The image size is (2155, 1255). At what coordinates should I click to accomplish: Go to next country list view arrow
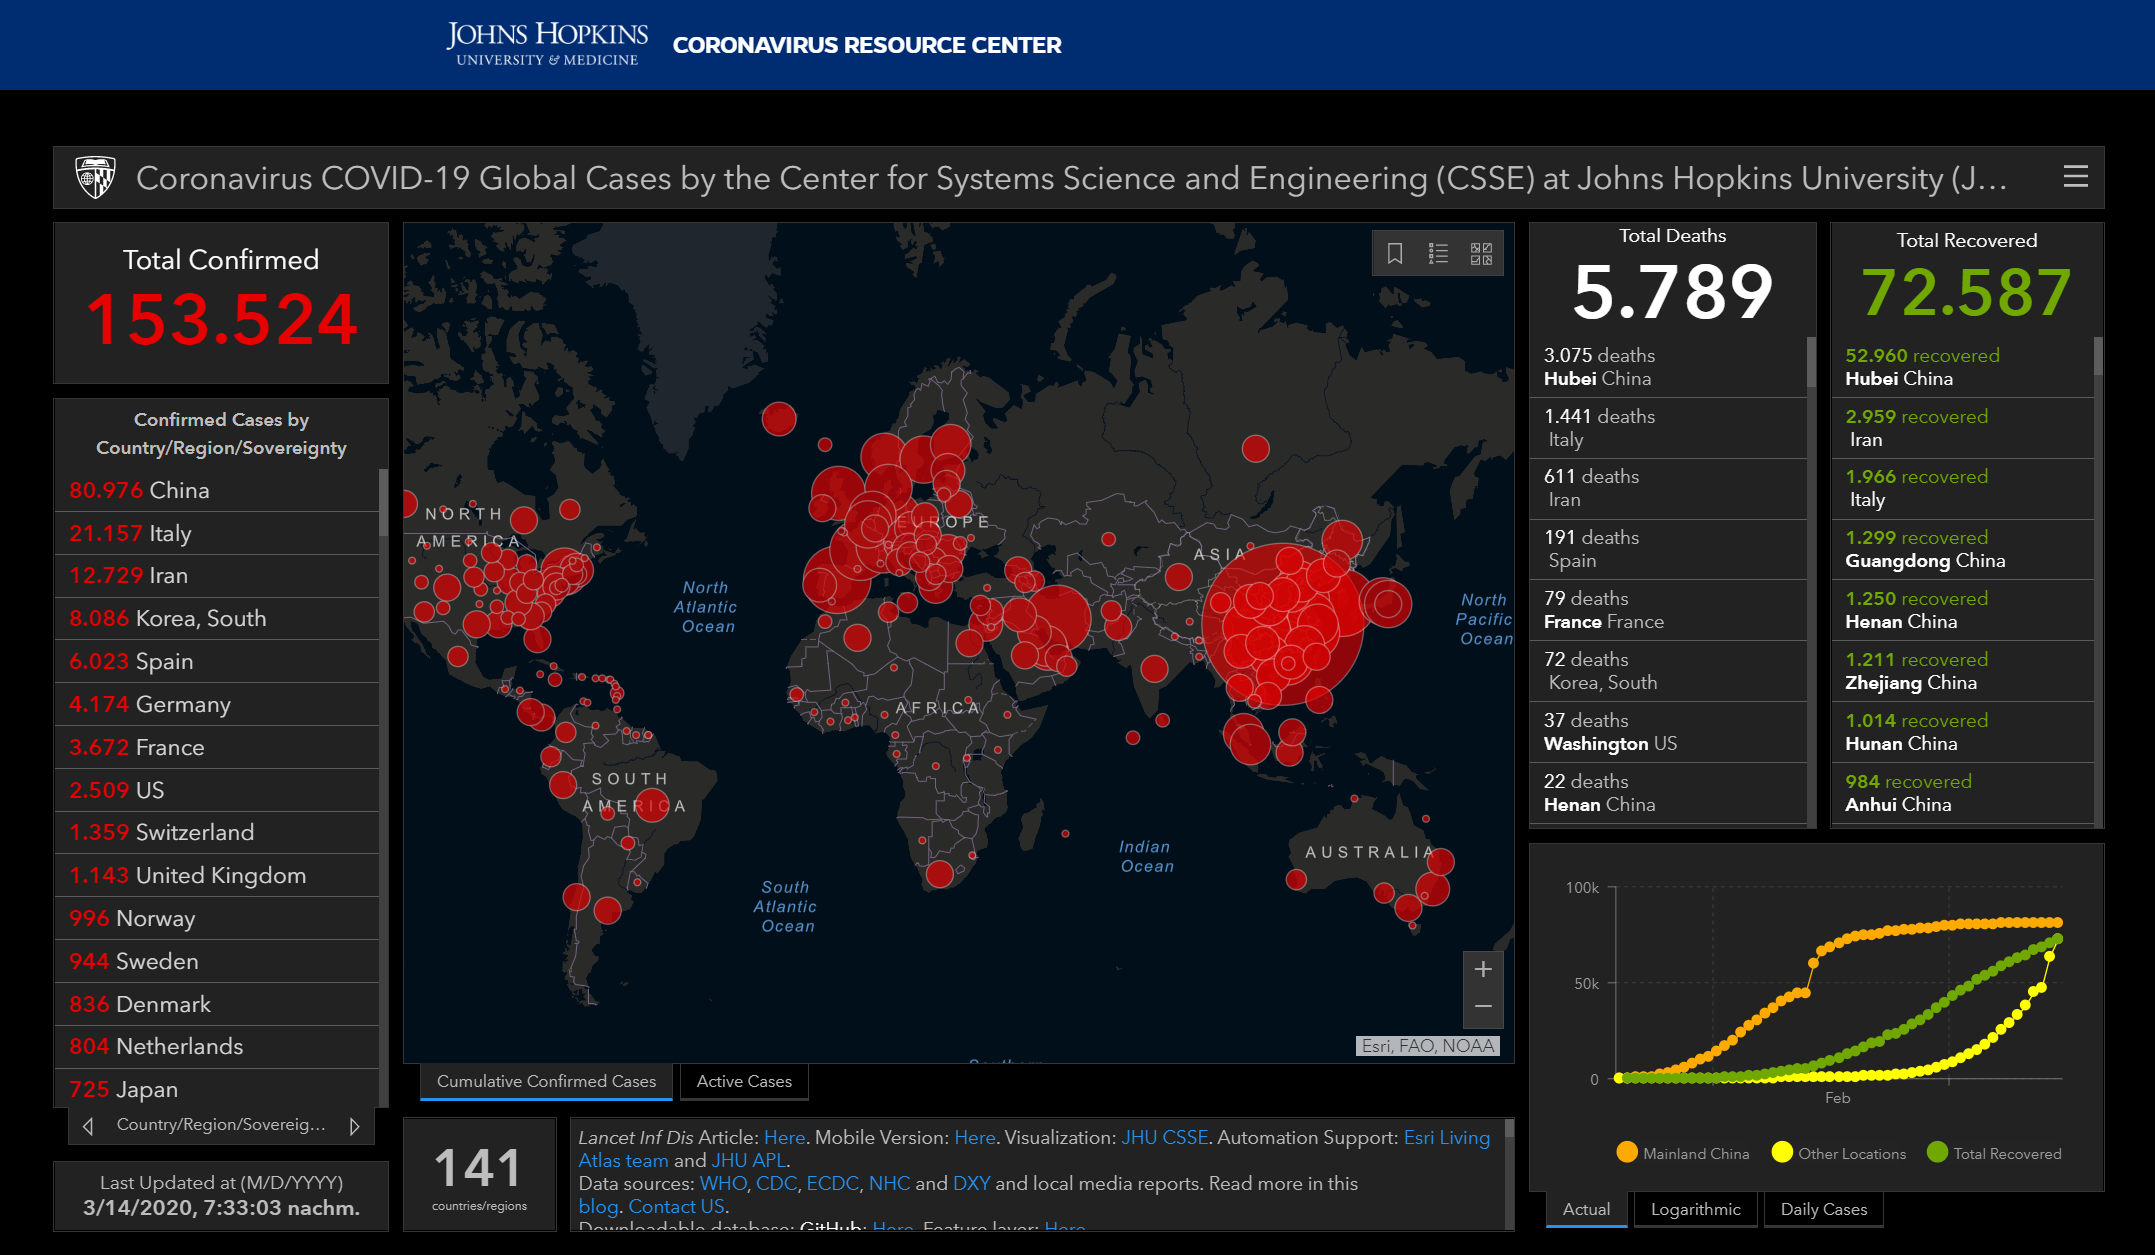(354, 1126)
